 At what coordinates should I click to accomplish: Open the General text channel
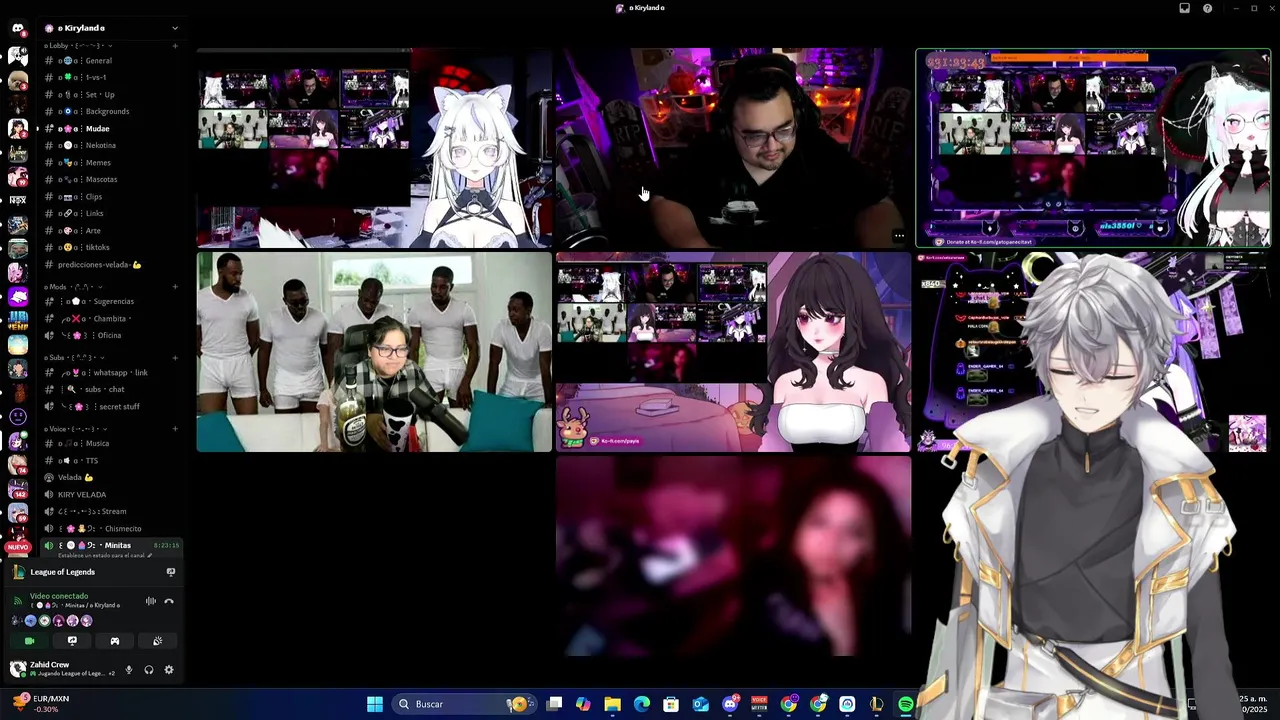tap(110, 61)
